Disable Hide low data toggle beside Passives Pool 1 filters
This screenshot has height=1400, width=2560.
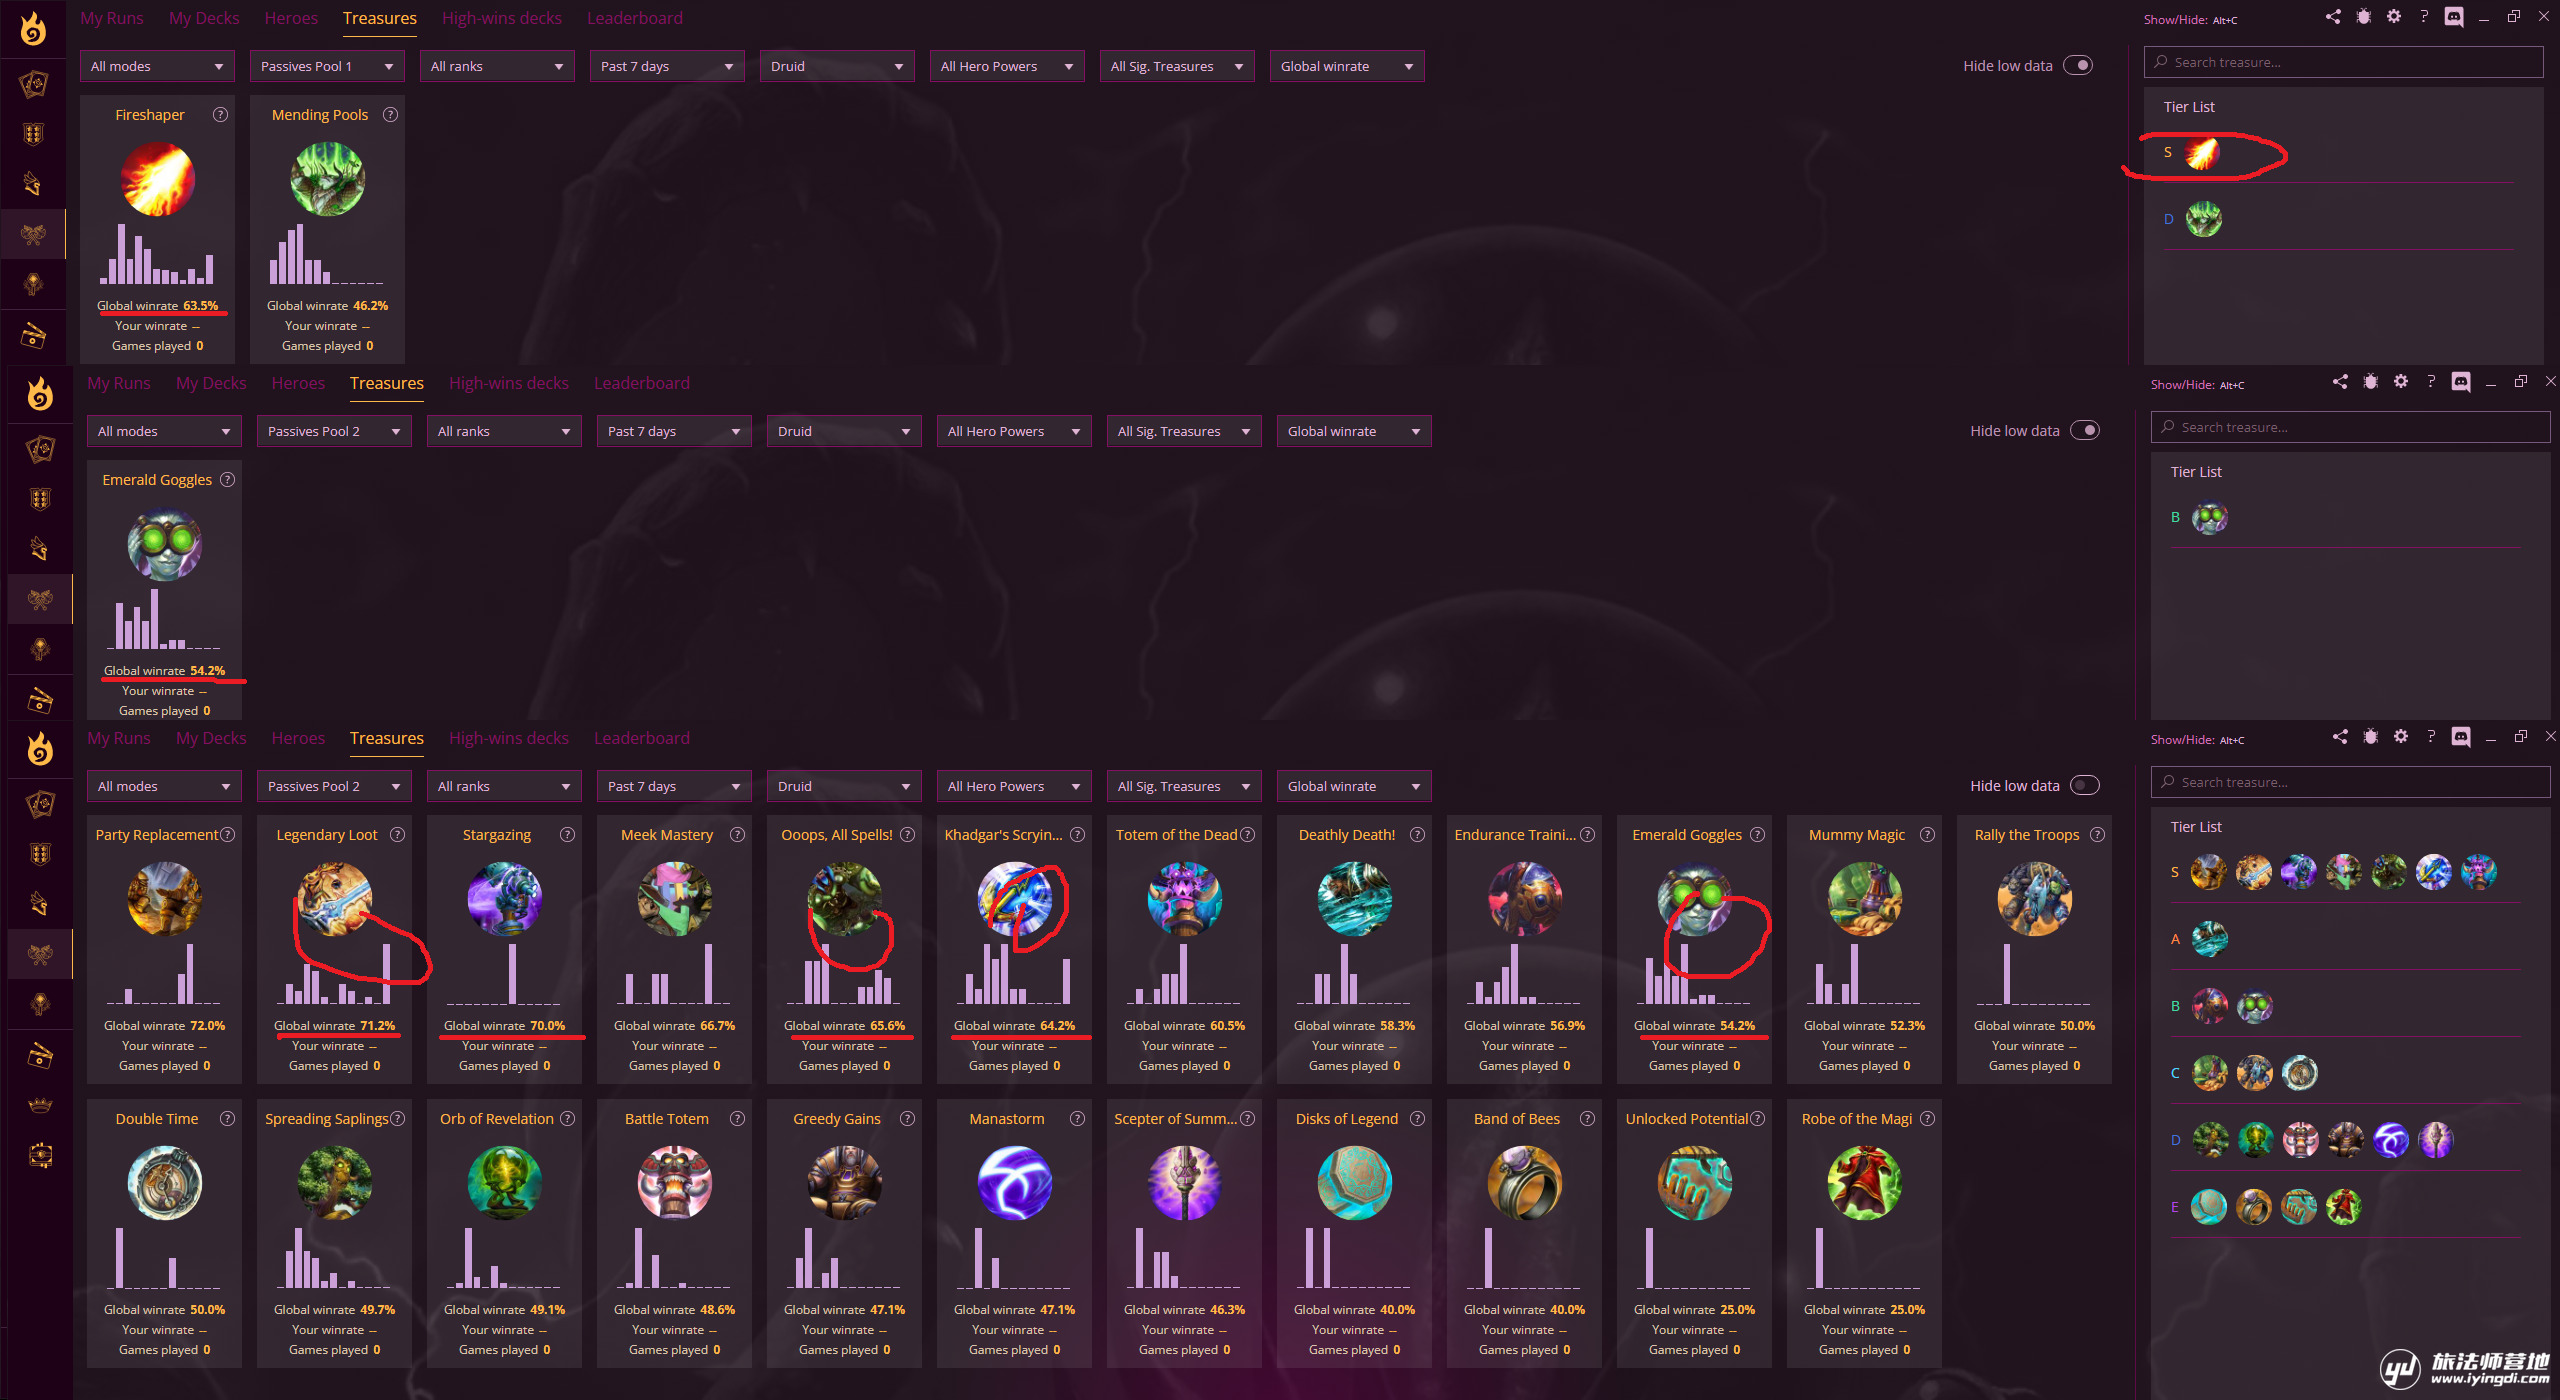(2078, 66)
